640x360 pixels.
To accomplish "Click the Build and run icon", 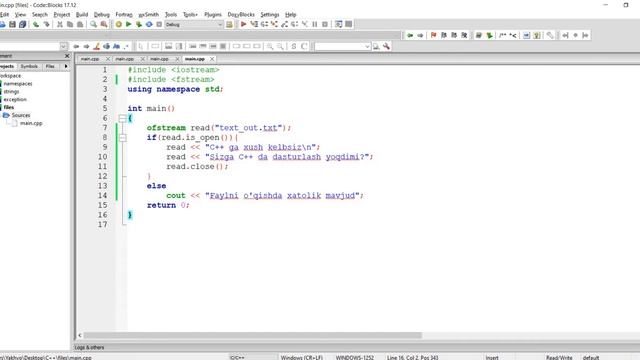I will tap(139, 24).
